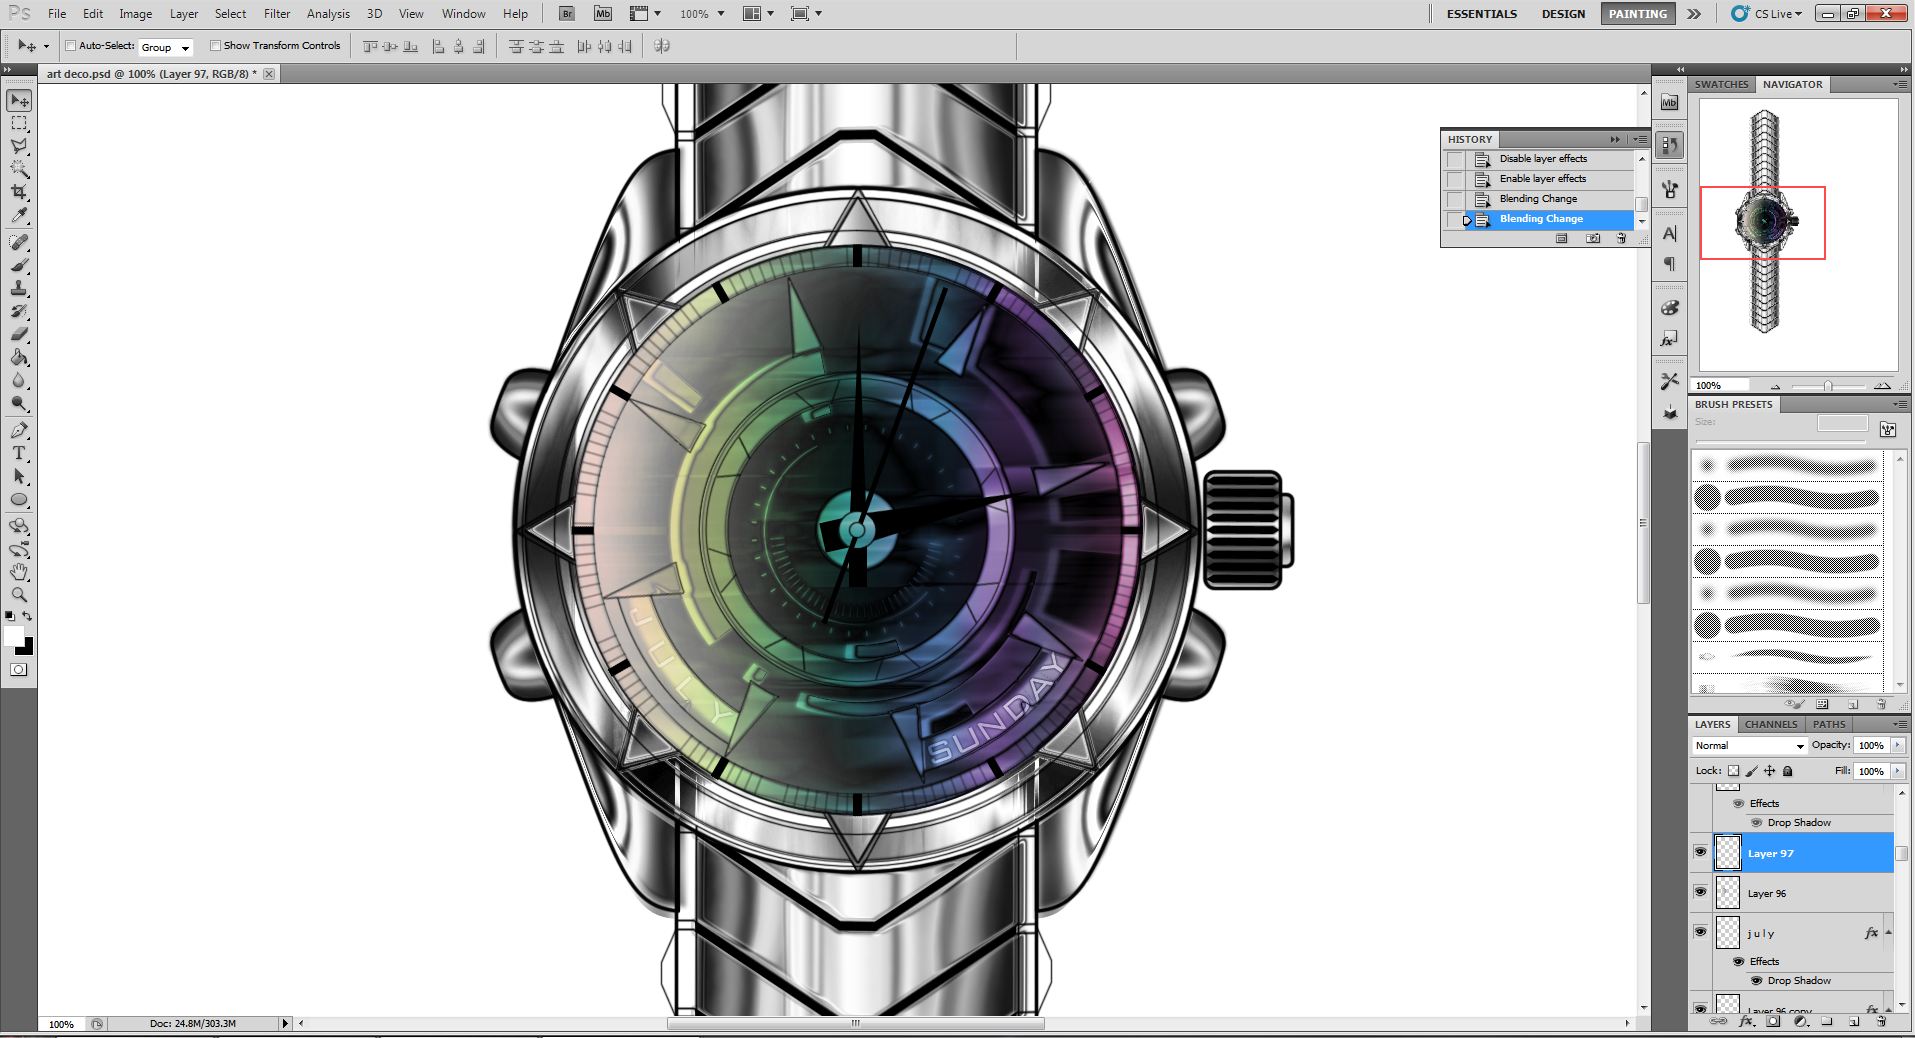Click the foreground color swatch
The image size is (1915, 1038).
[14, 637]
